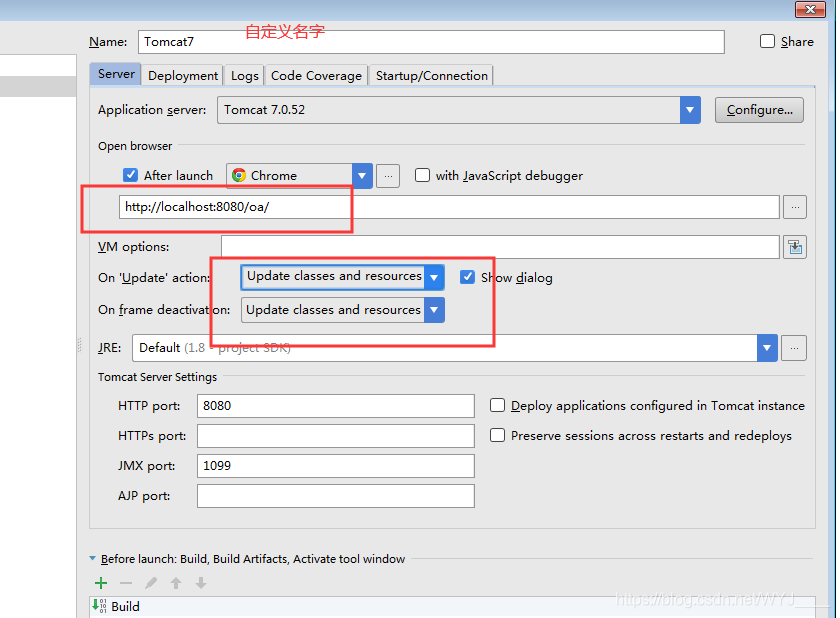Select the Build row in before-launch list
Image resolution: width=840 pixels, height=618 pixels.
click(x=452, y=606)
